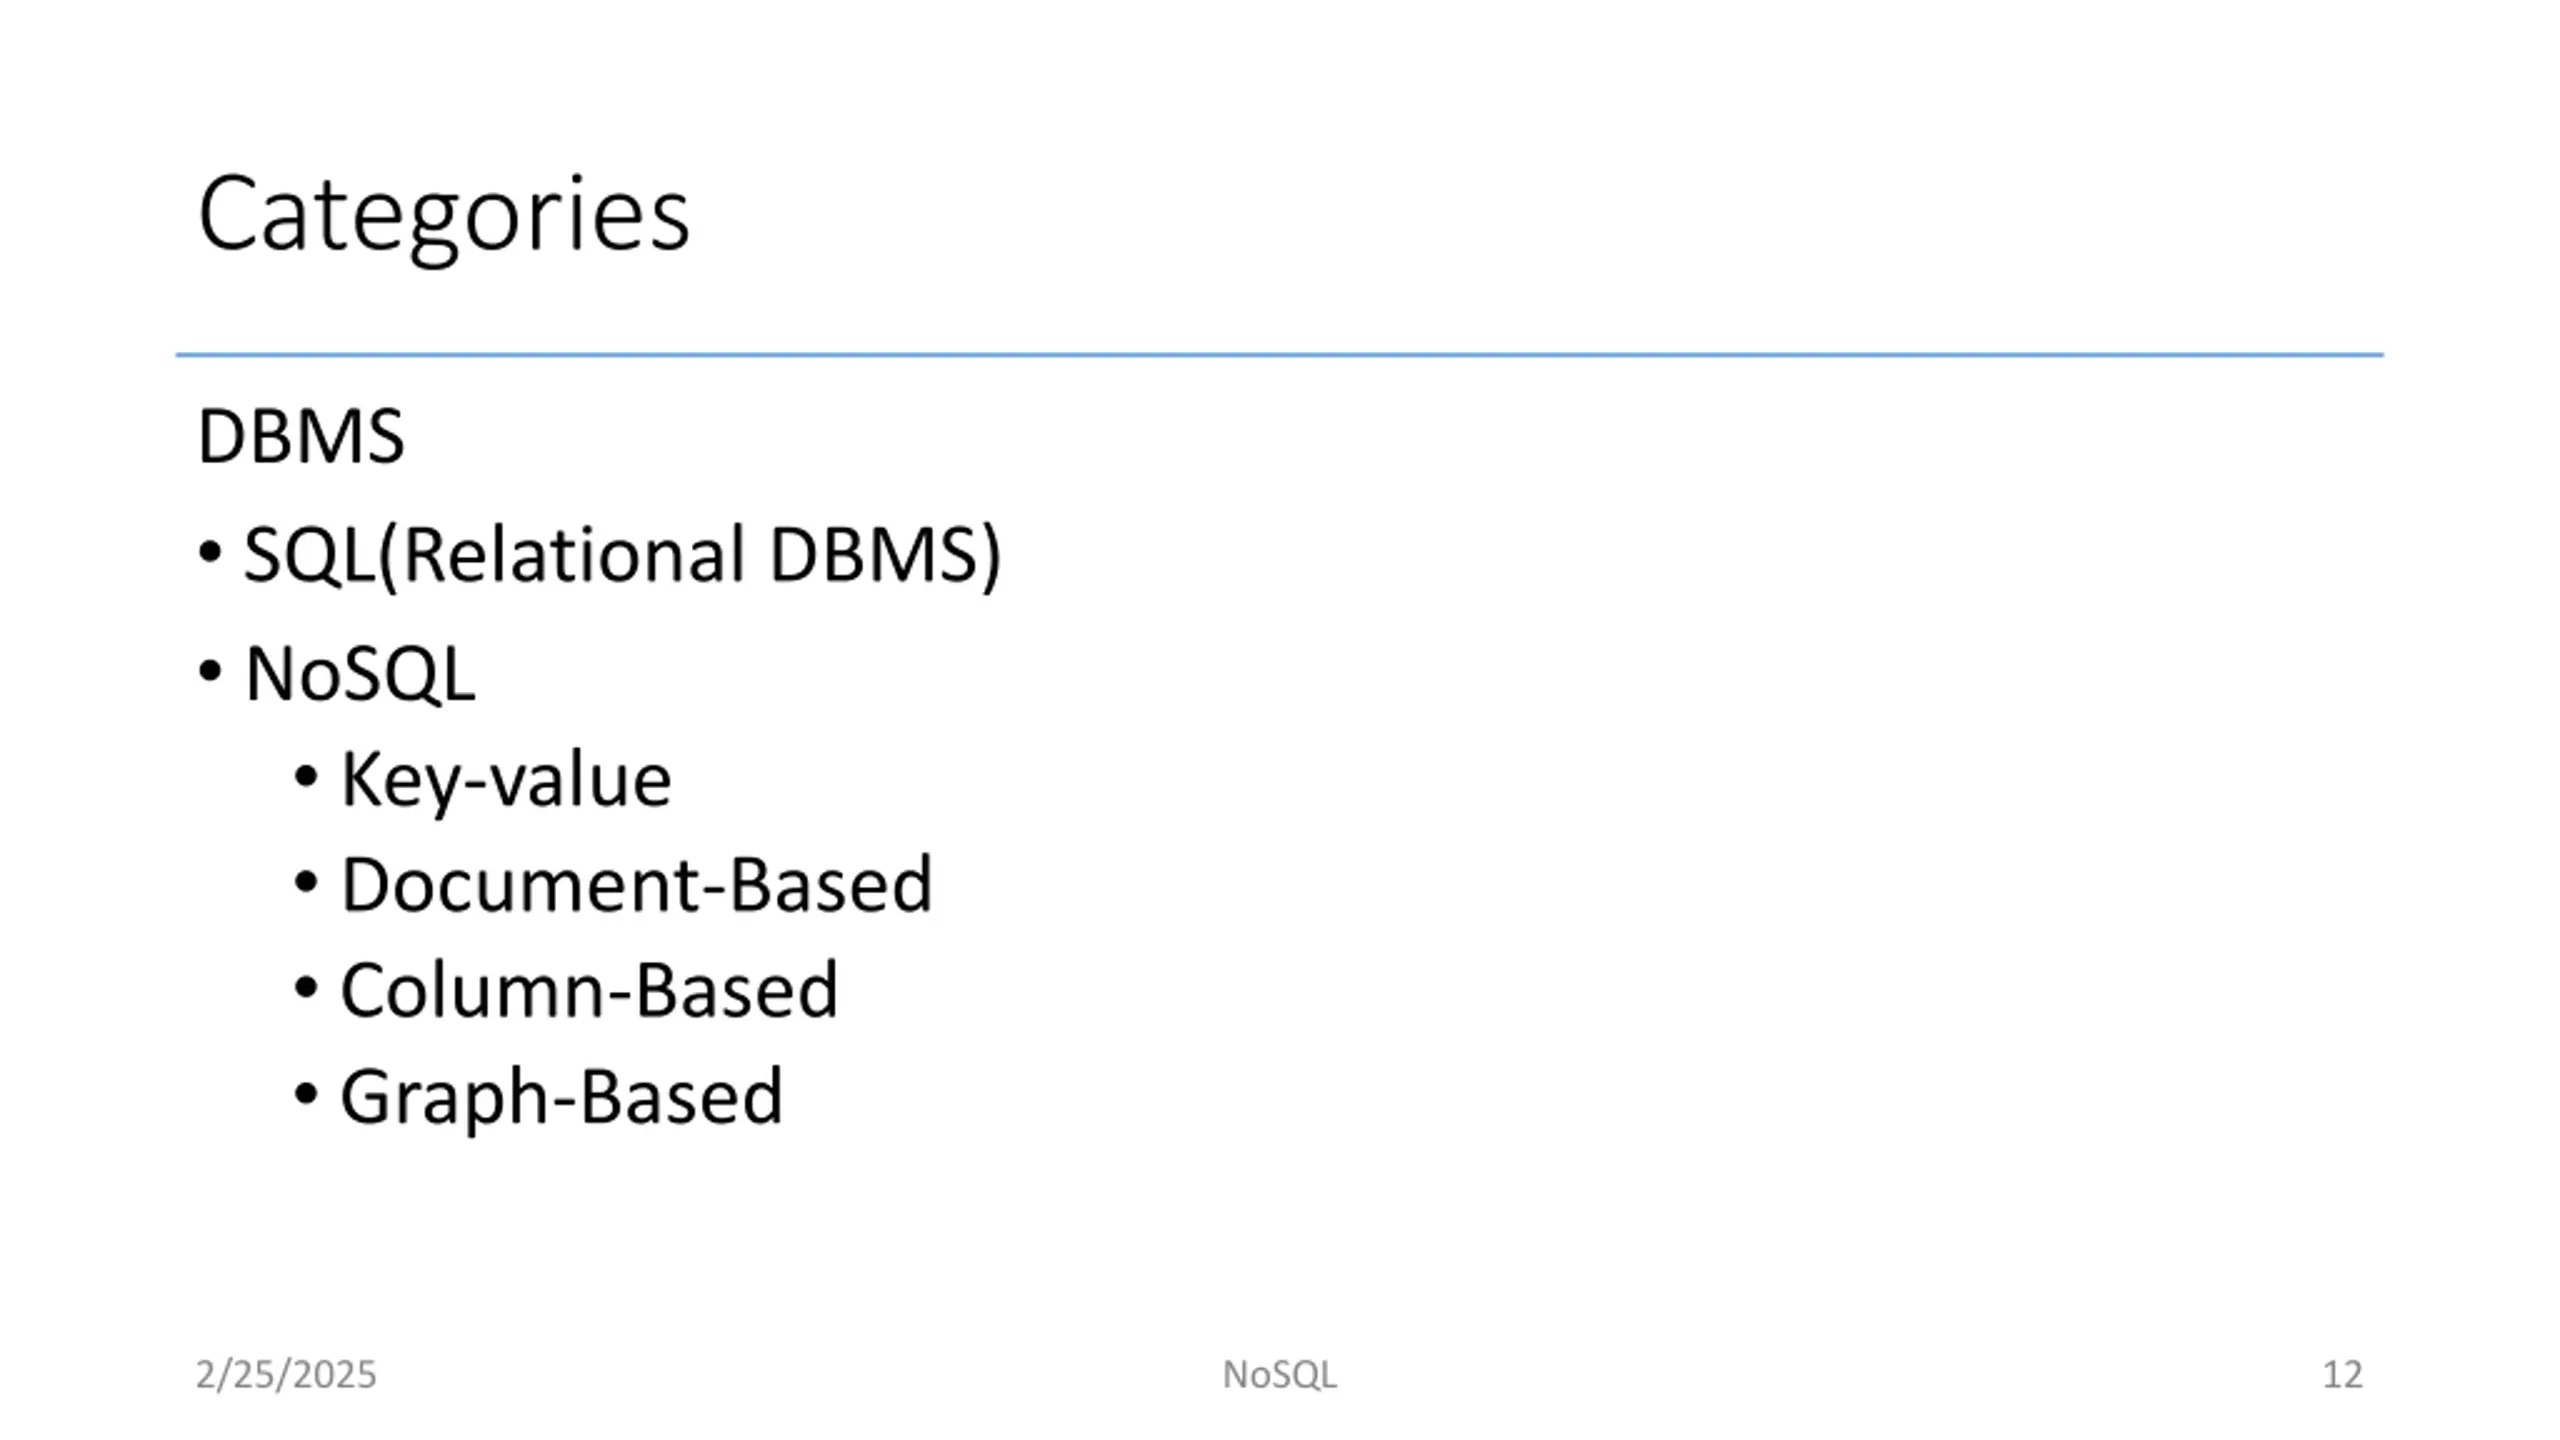The height and width of the screenshot is (1440, 2560).
Task: Click the slide number 12
Action: tap(2342, 1375)
